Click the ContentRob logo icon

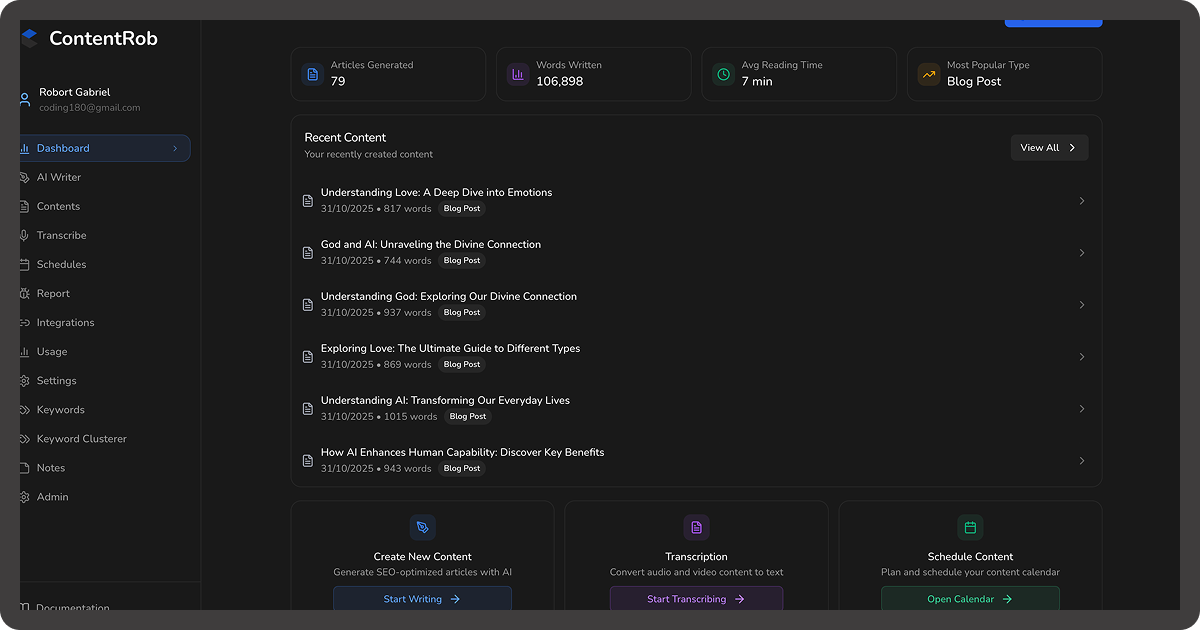[30, 37]
